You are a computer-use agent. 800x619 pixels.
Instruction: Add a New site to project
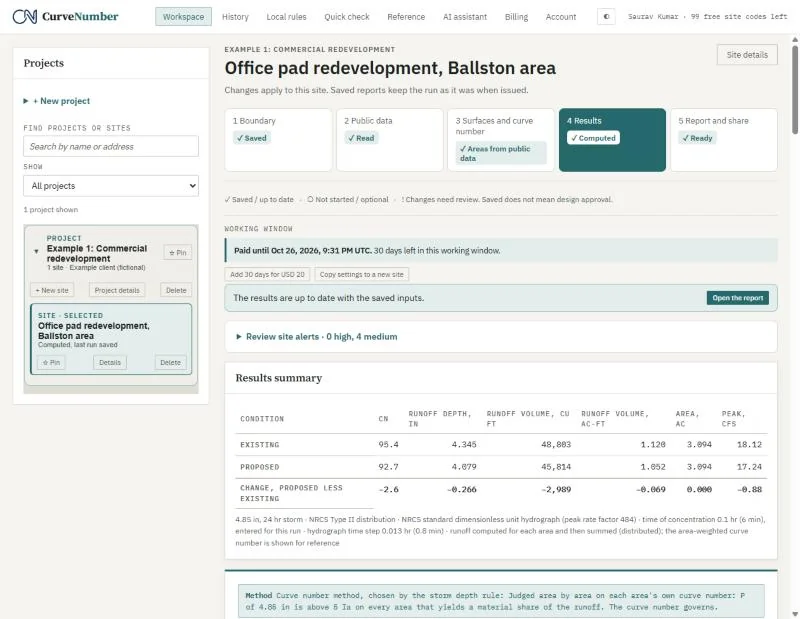[x=52, y=290]
